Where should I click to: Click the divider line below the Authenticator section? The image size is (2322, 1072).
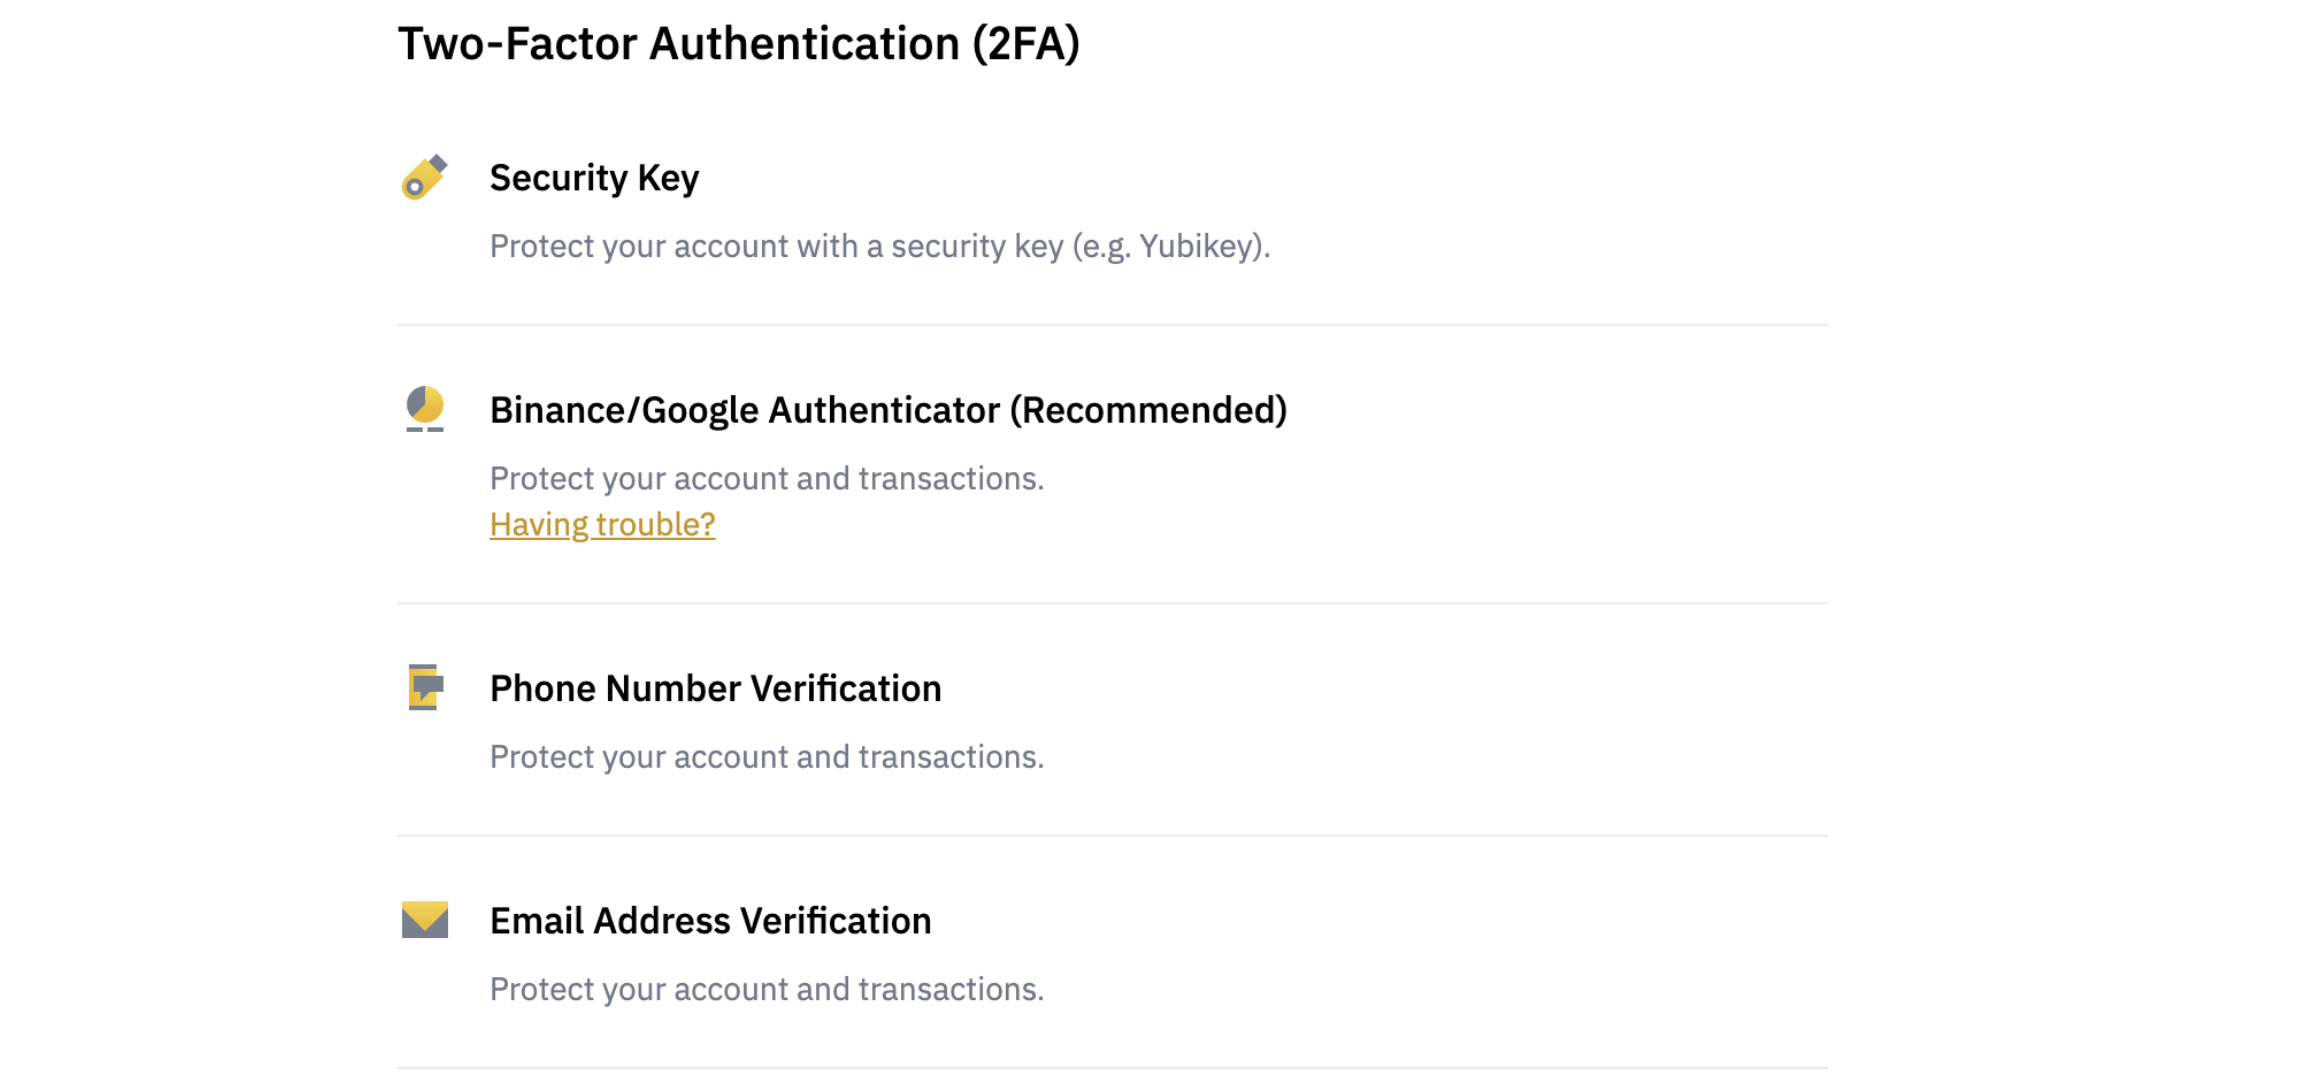(1112, 603)
